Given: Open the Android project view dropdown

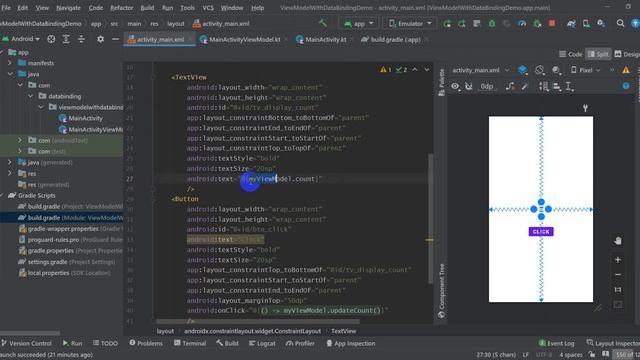Looking at the screenshot, I should pyautogui.click(x=21, y=39).
